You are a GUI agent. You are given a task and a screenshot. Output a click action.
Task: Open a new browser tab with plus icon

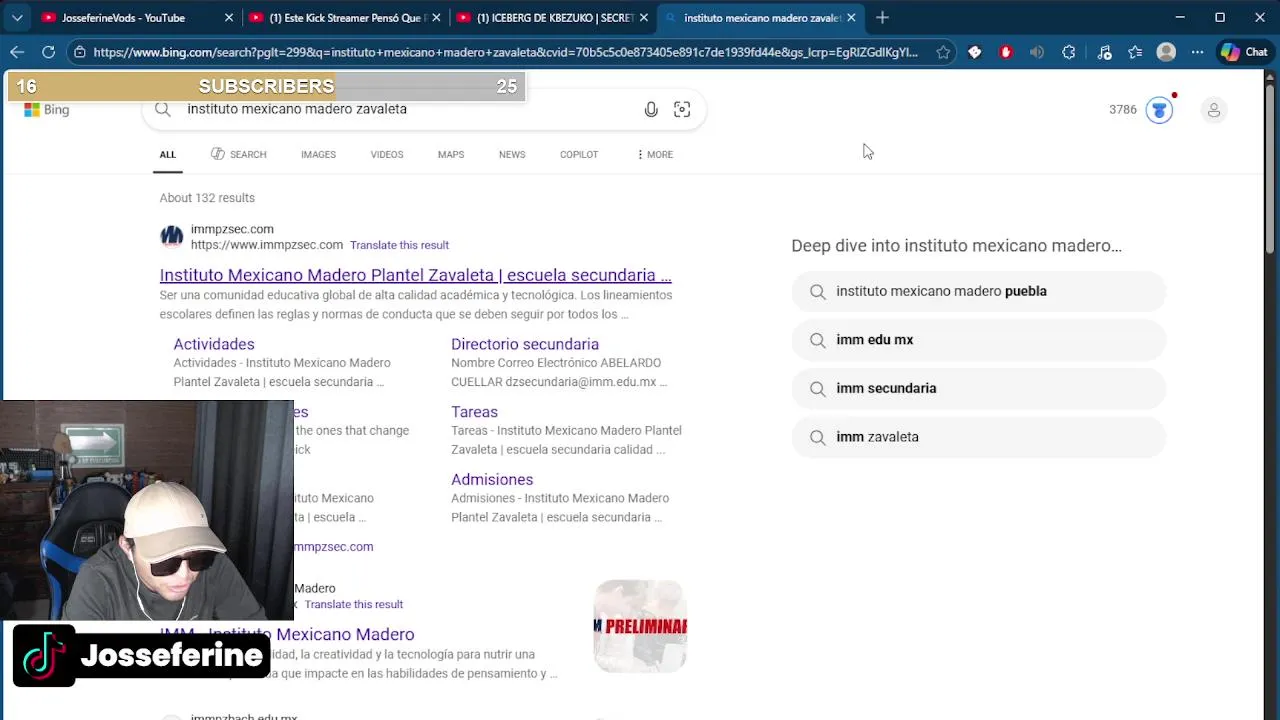click(882, 17)
